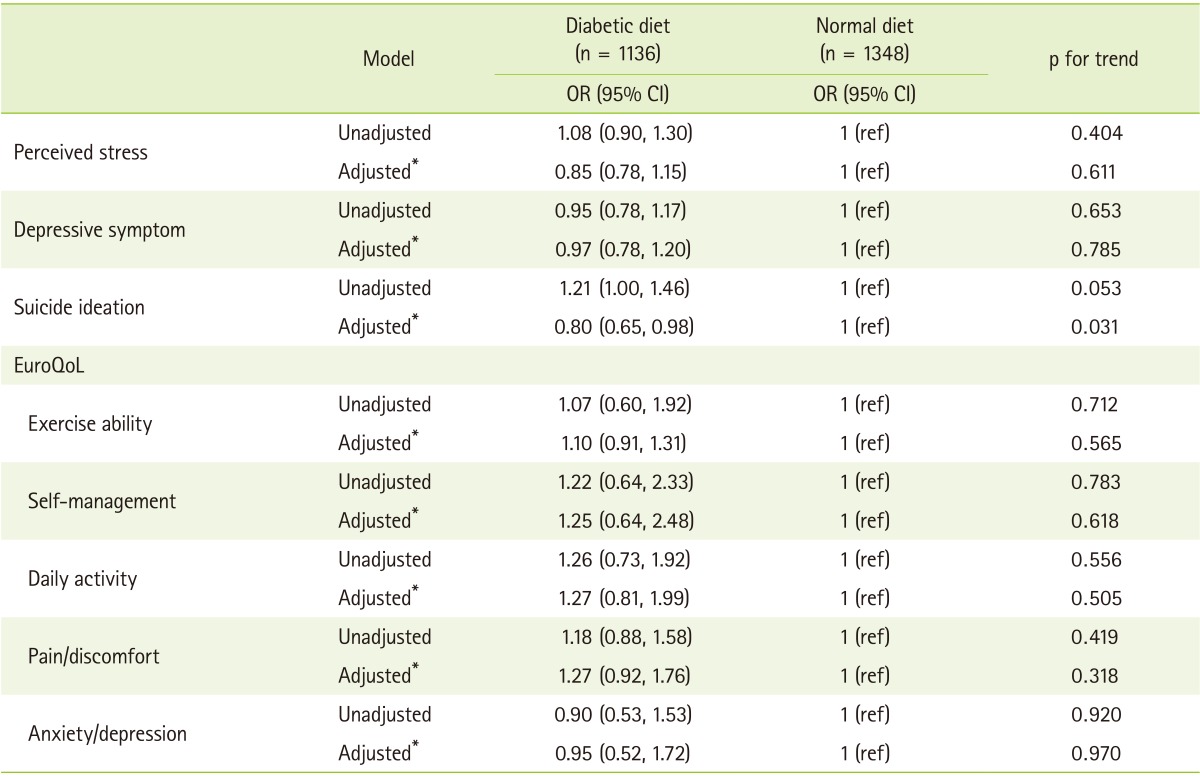Screen dimensions: 1200x776
Task: Click the 'Daily activity' row label
Action: pyautogui.click(x=84, y=578)
